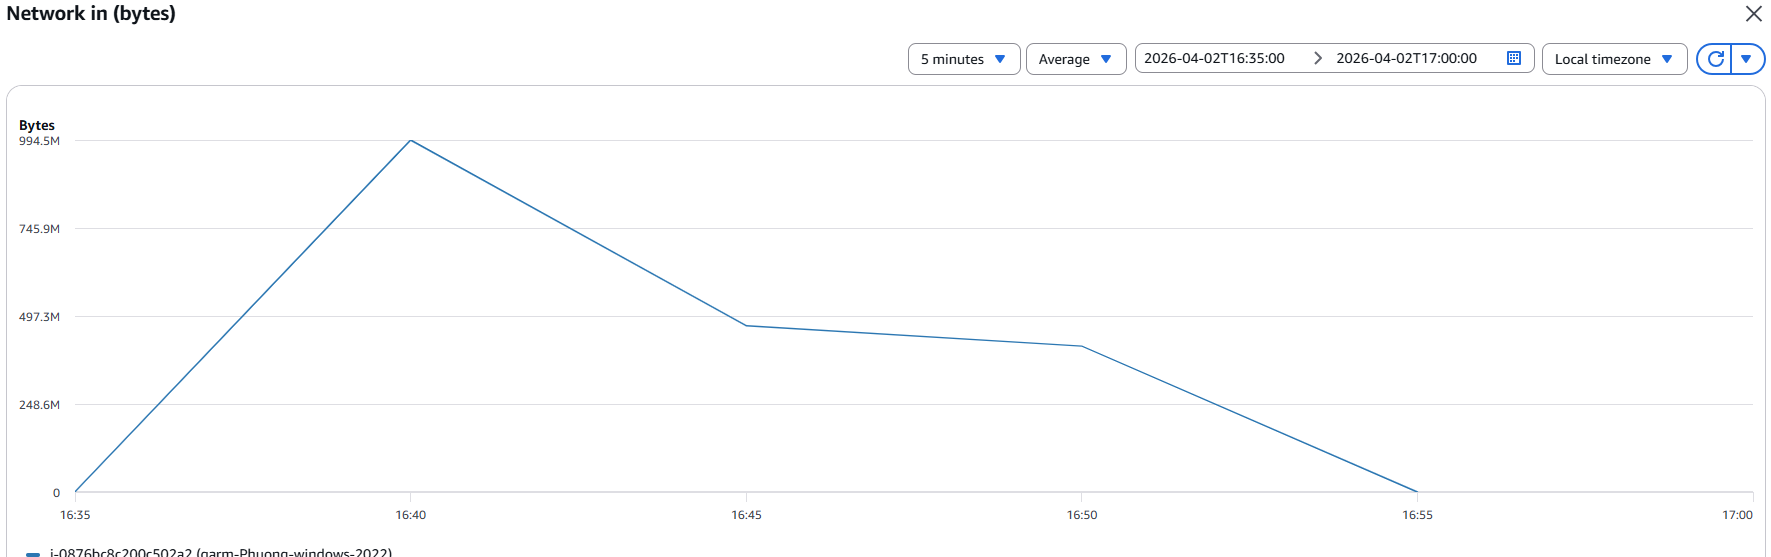Edit the end time 2026-04-02T17:00:00 field
The image size is (1771, 557).
pos(1406,58)
